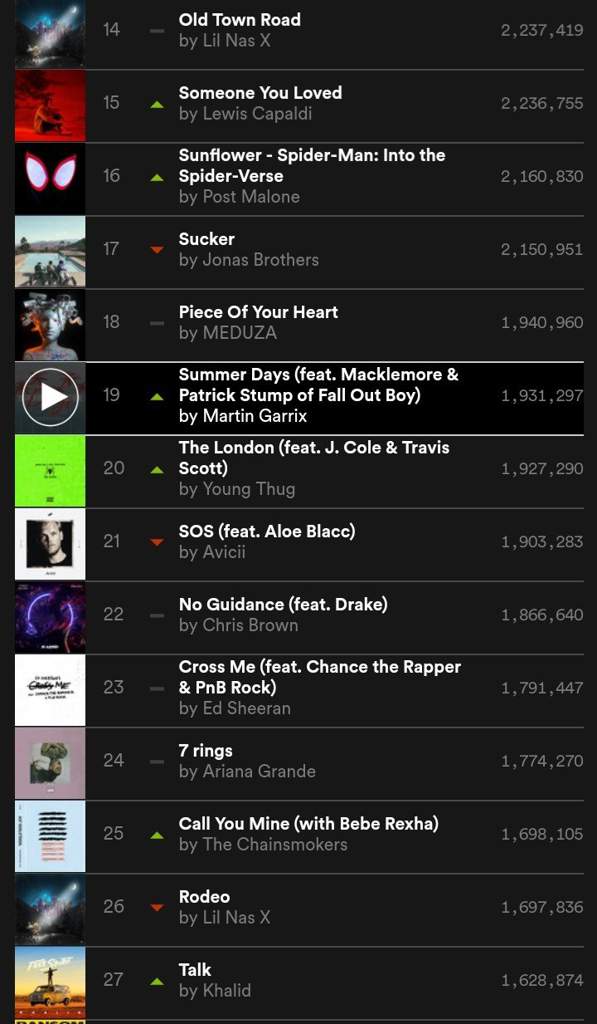Screen dimensions: 597x1024
Task: Click up trend arrow for Call You Mine
Action: (x=157, y=835)
